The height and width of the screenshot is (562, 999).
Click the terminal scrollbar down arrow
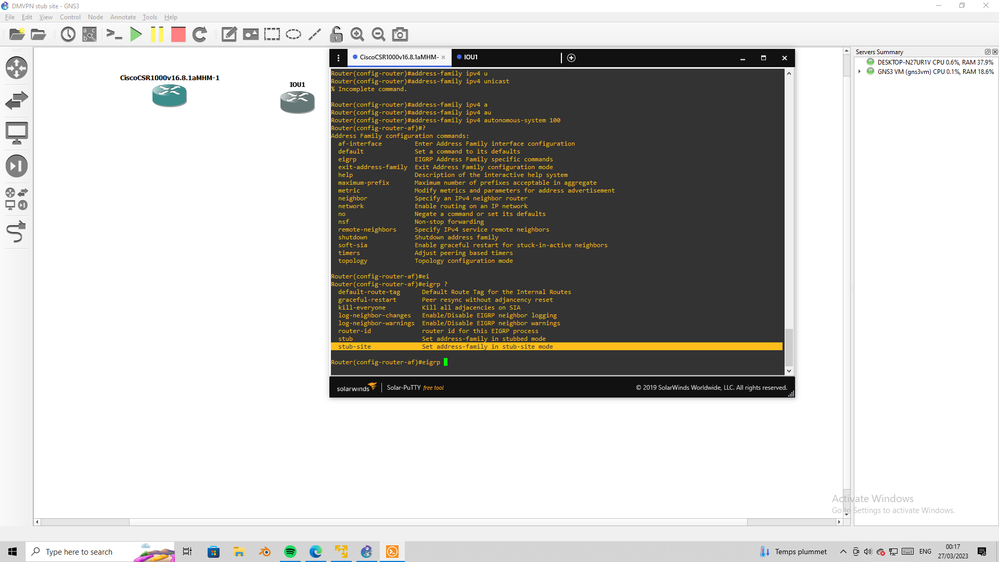789,371
